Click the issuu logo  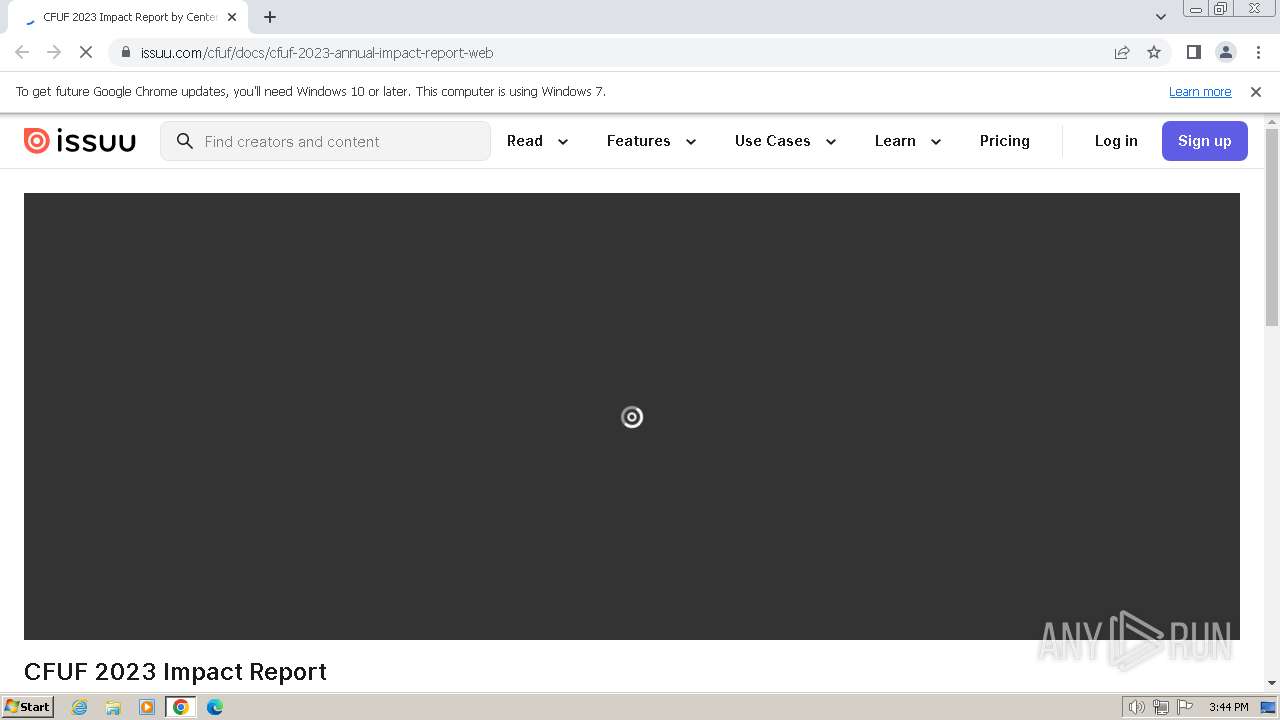click(80, 141)
